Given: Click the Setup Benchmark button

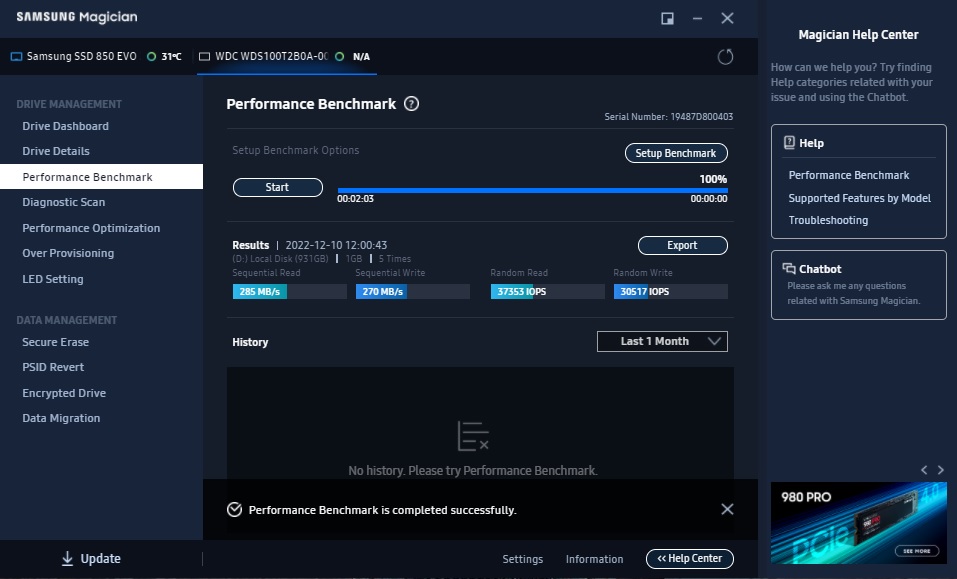Looking at the screenshot, I should click(676, 153).
